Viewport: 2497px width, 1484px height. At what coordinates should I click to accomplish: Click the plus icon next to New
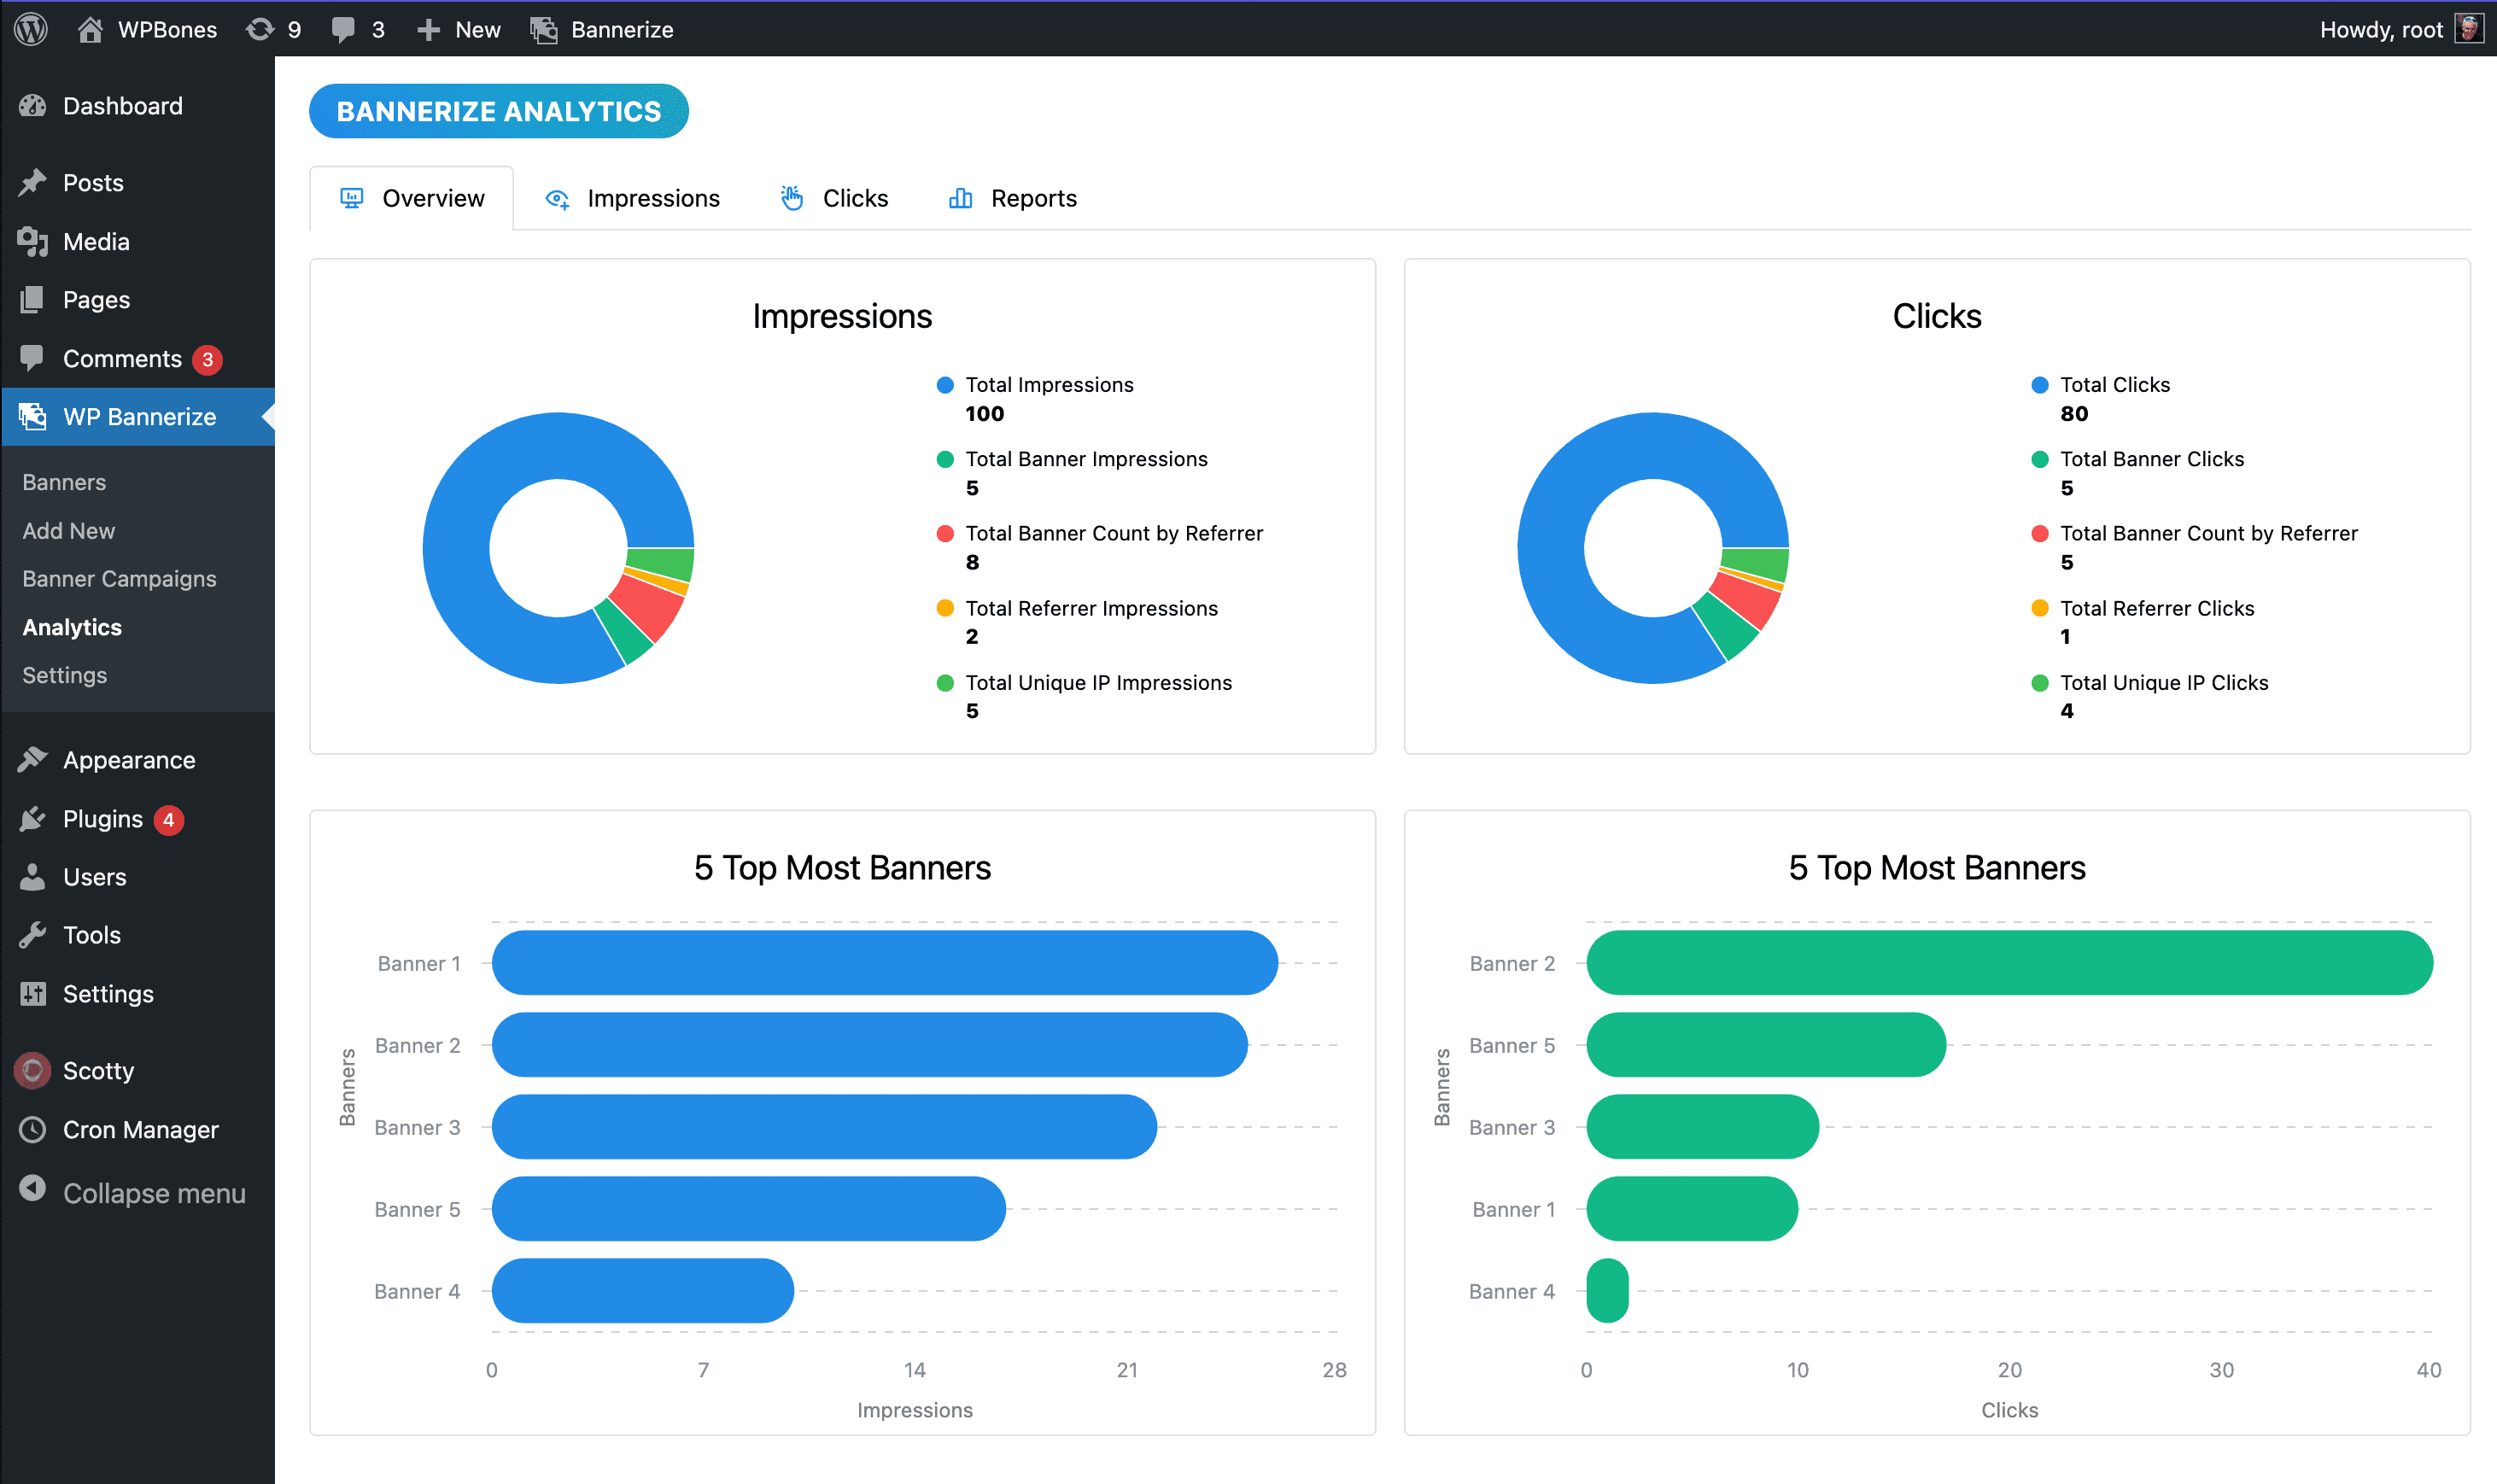(x=428, y=30)
